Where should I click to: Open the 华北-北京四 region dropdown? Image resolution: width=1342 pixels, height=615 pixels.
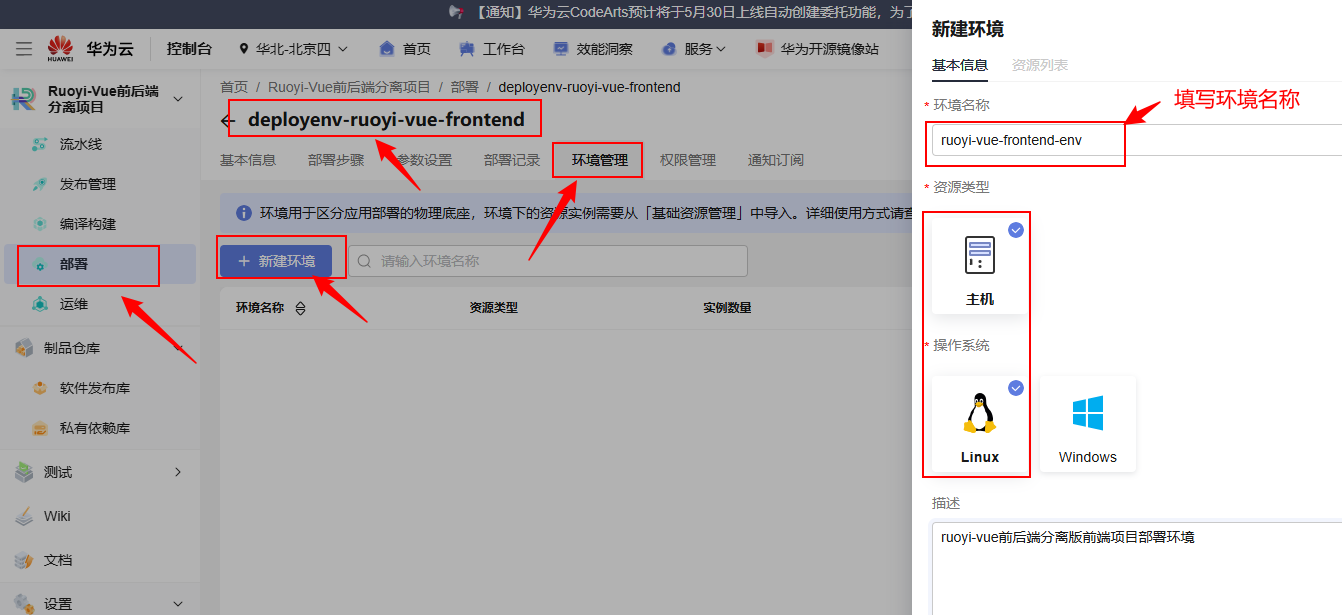(294, 48)
